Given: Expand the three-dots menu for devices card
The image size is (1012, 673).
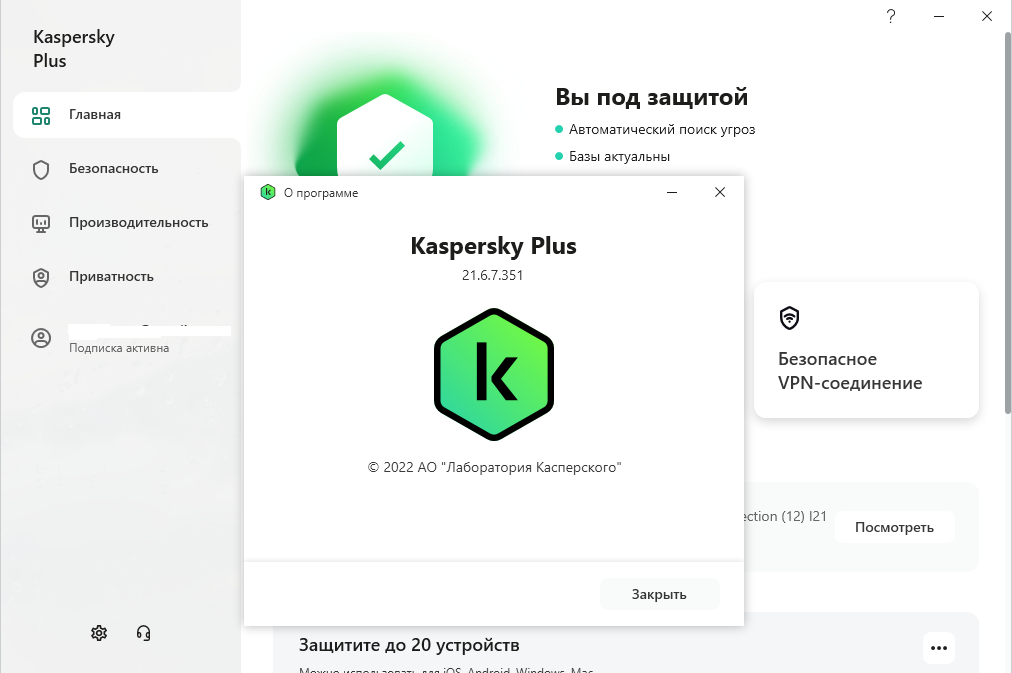Looking at the screenshot, I should [x=937, y=647].
